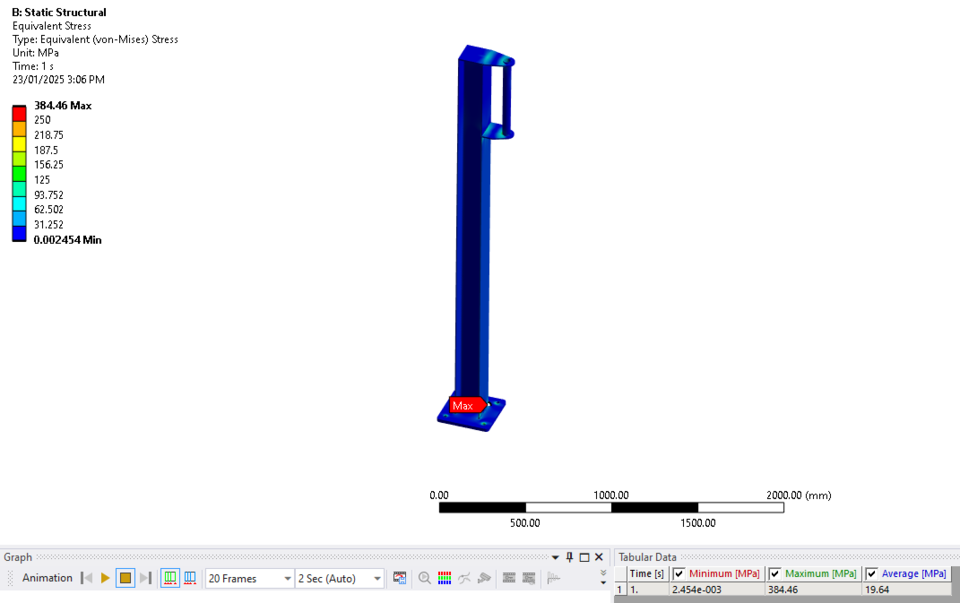Click the Animation label in the toolbar

pyautogui.click(x=45, y=578)
